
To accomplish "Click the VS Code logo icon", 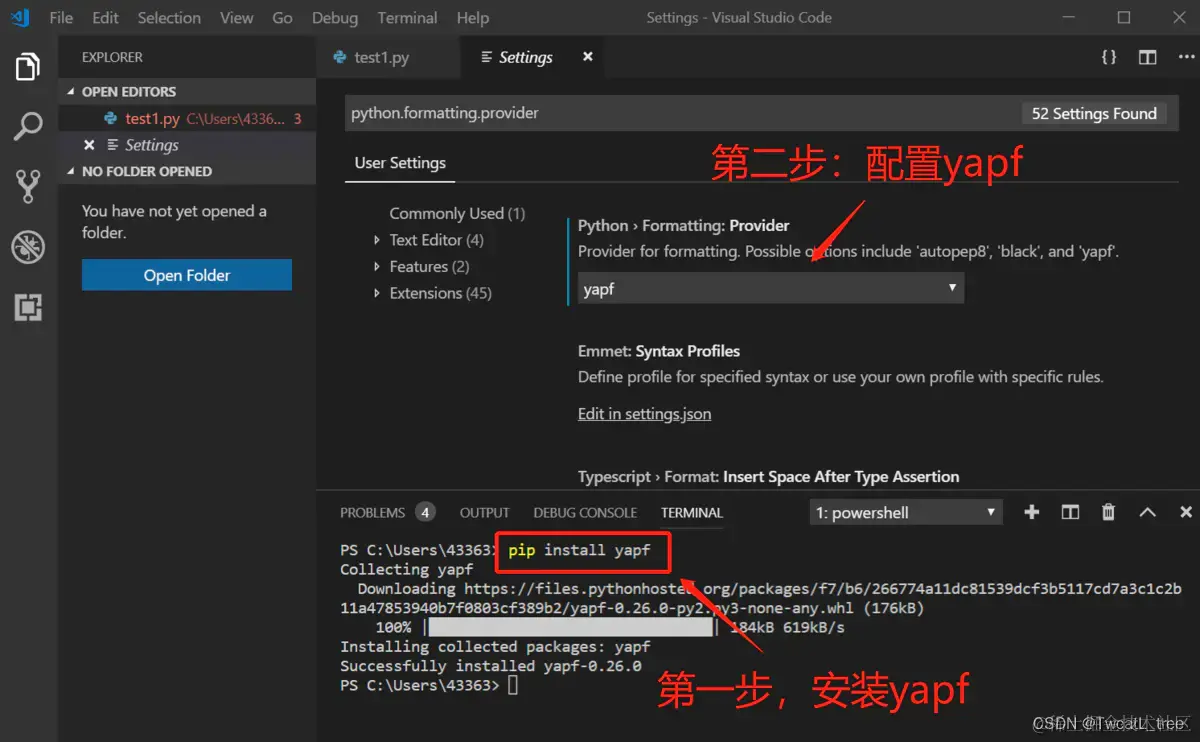I will [x=19, y=17].
